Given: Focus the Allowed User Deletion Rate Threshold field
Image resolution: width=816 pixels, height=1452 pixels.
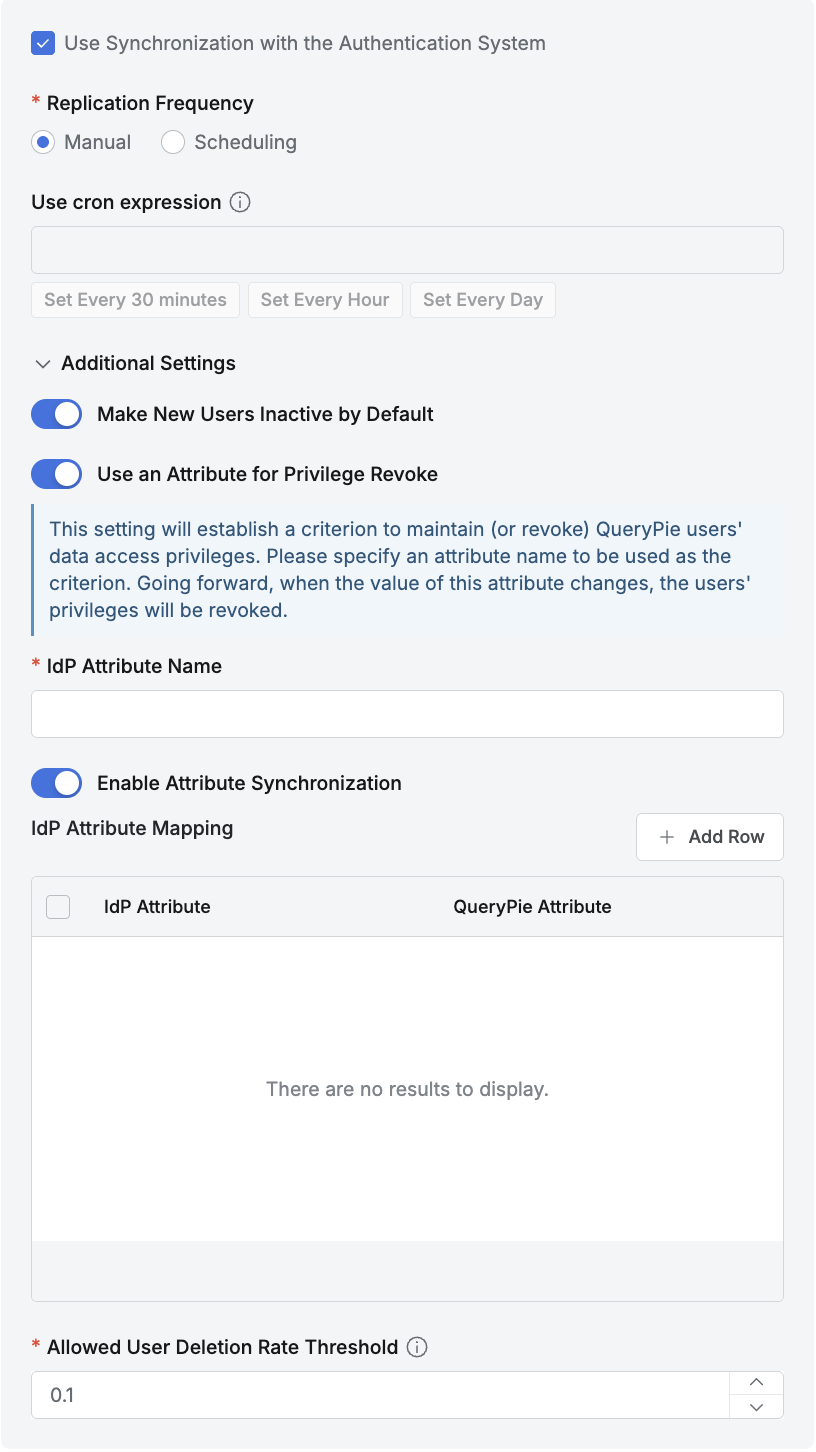Looking at the screenshot, I should click(x=380, y=1395).
